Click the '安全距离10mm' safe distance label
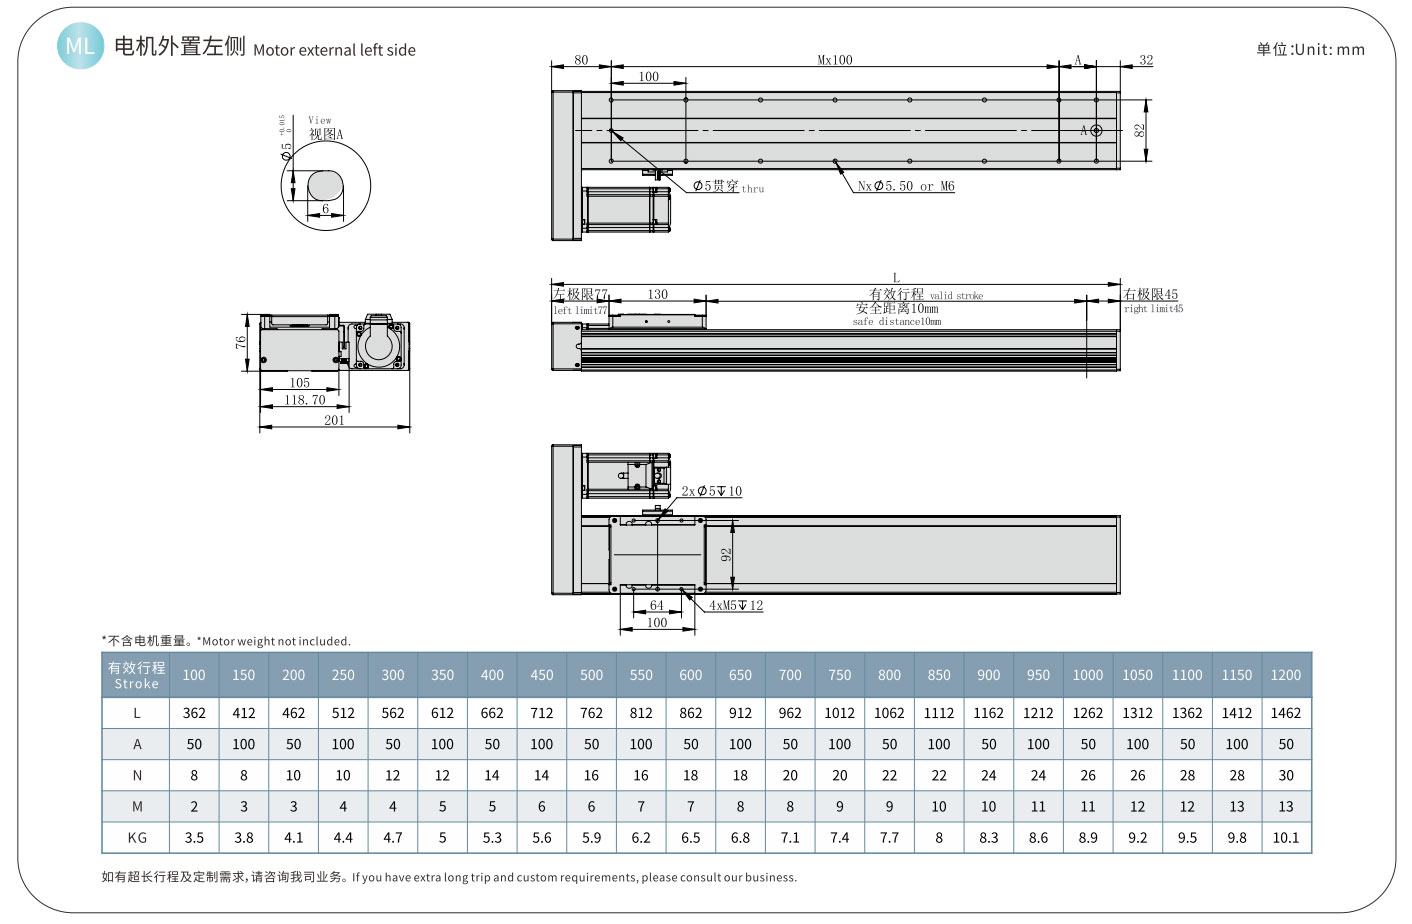1412x924 pixels. click(x=897, y=309)
